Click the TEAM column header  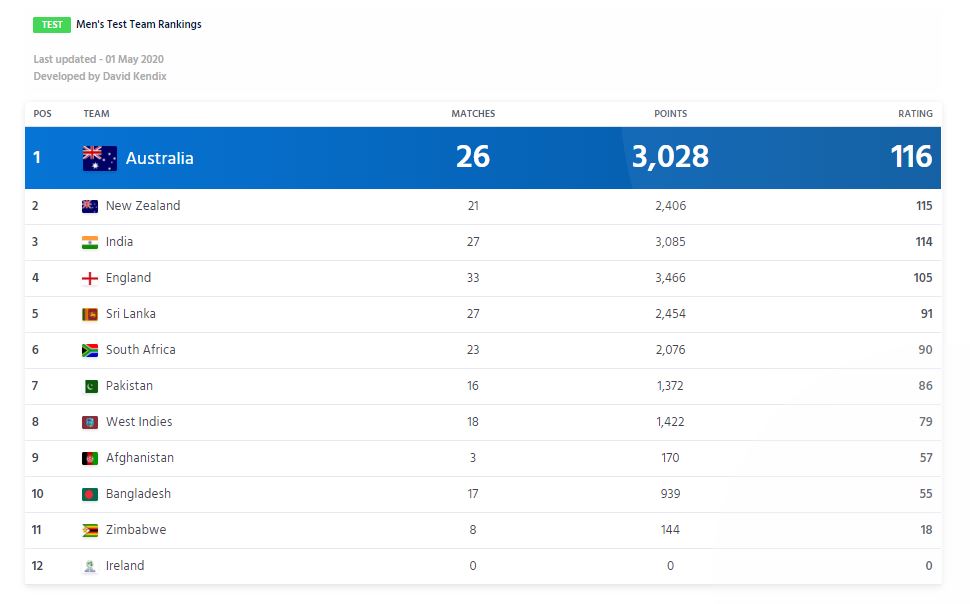pos(97,114)
